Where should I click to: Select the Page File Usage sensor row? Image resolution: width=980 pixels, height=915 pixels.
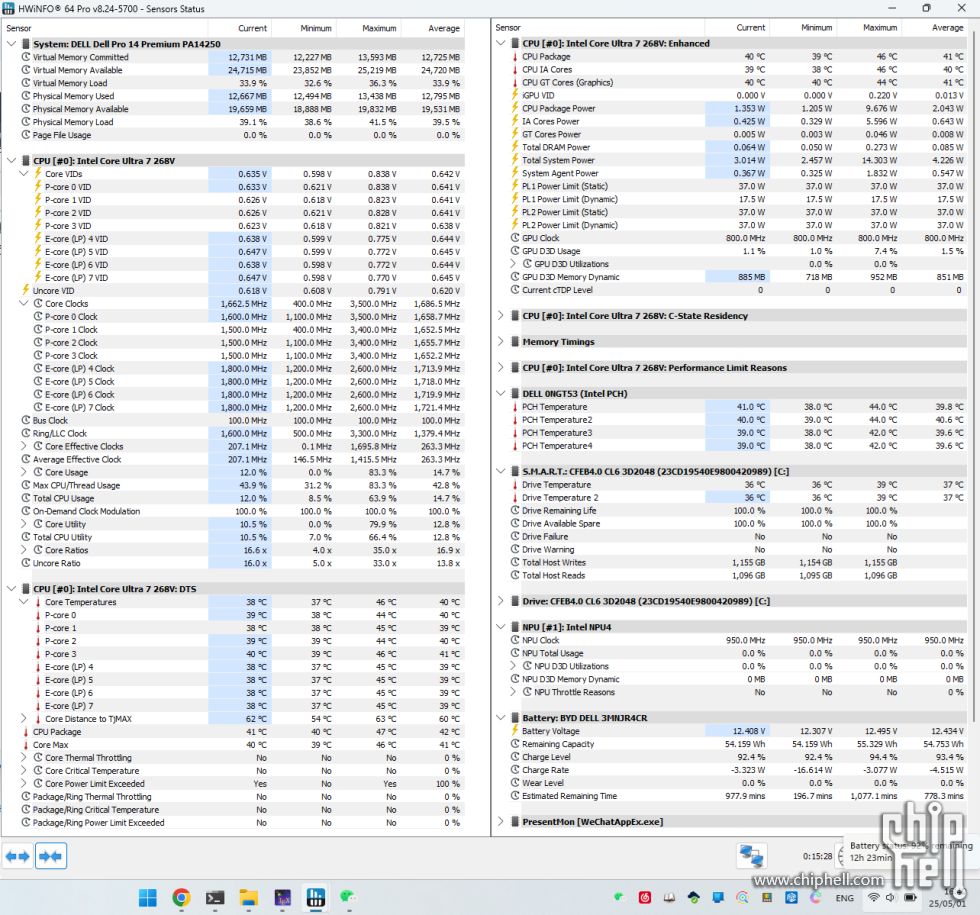[x=234, y=135]
